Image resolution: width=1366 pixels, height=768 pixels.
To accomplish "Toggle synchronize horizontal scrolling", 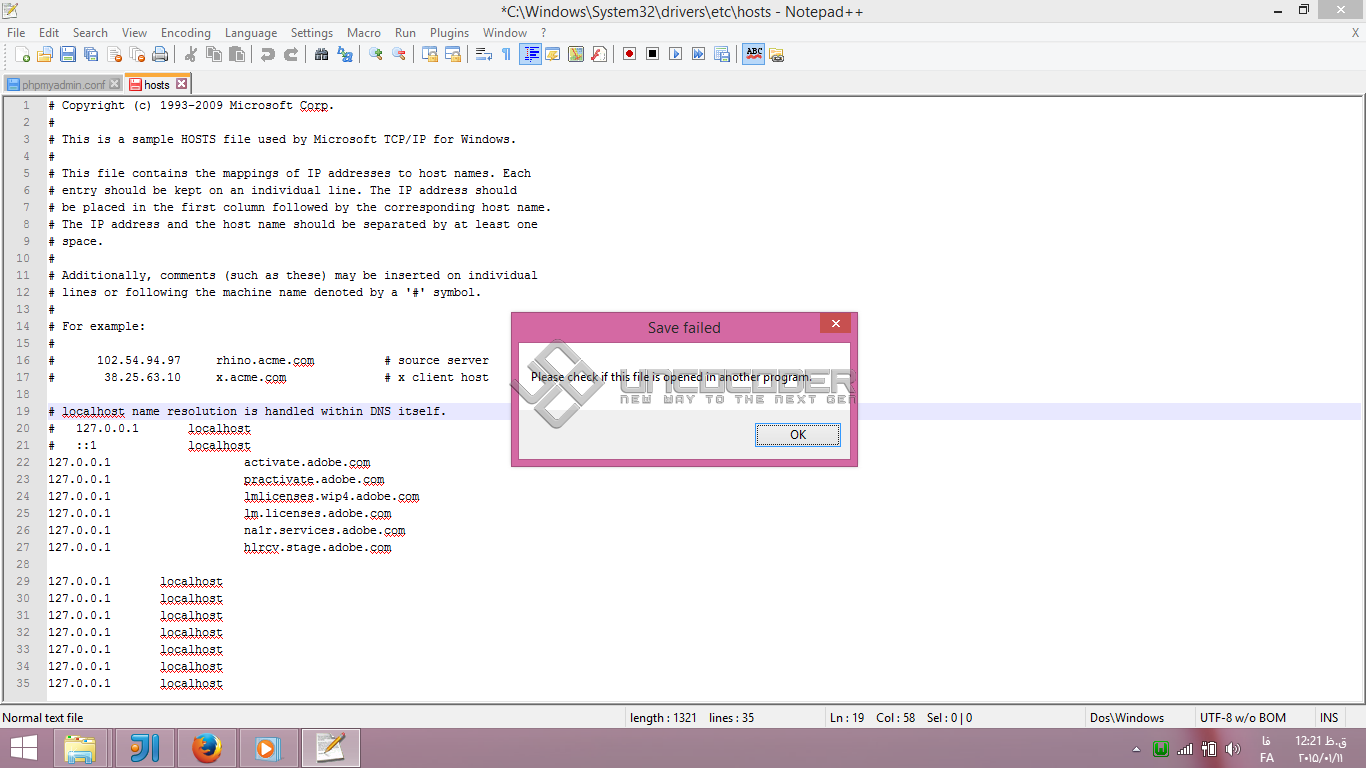I will point(452,54).
